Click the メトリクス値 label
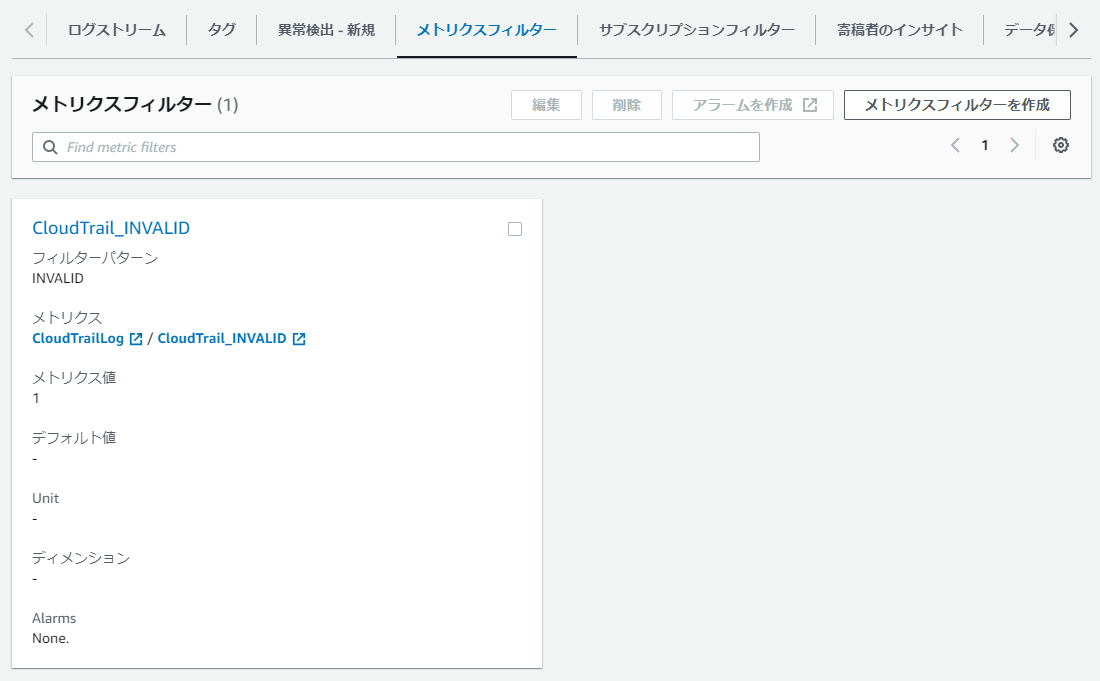Viewport: 1100px width, 681px height. tap(74, 378)
